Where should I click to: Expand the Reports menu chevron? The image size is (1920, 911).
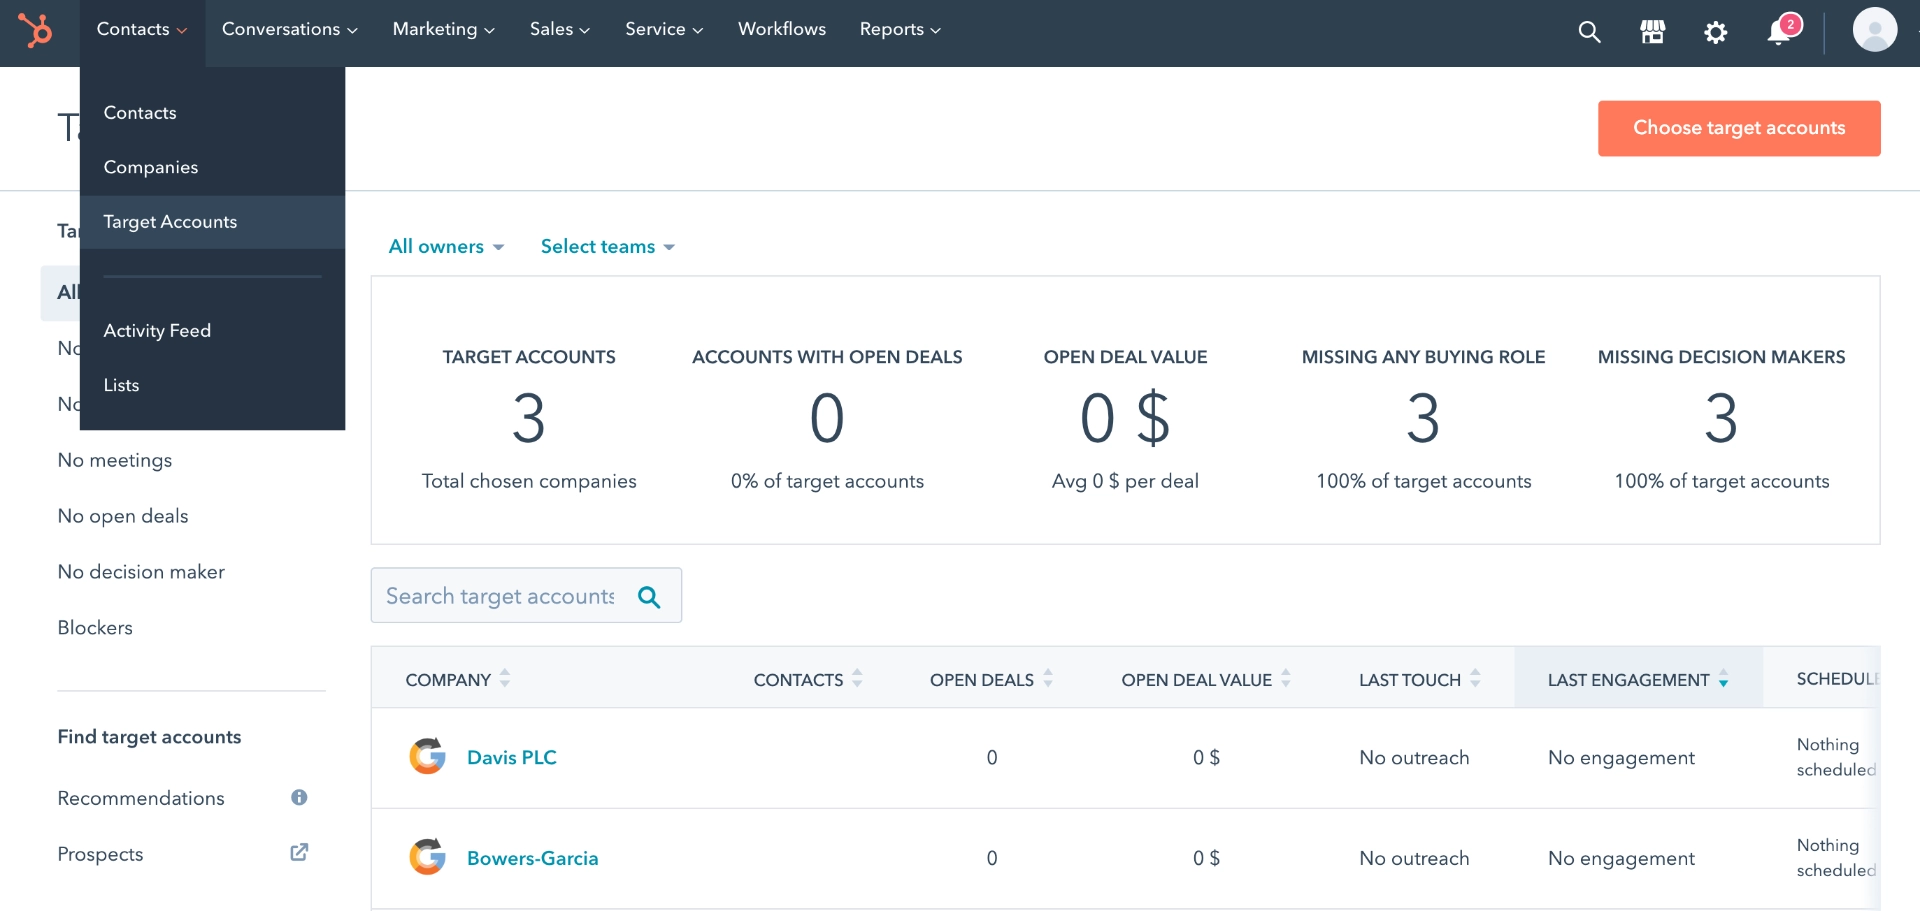936,30
